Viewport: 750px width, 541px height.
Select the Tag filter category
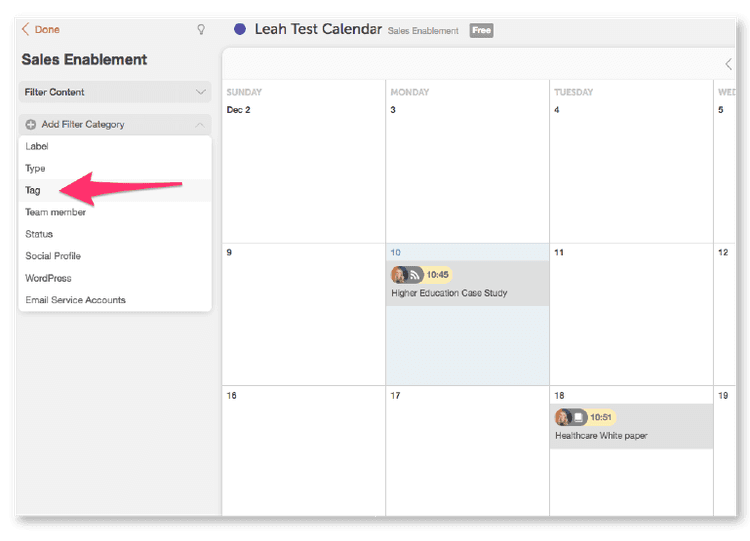coord(33,190)
